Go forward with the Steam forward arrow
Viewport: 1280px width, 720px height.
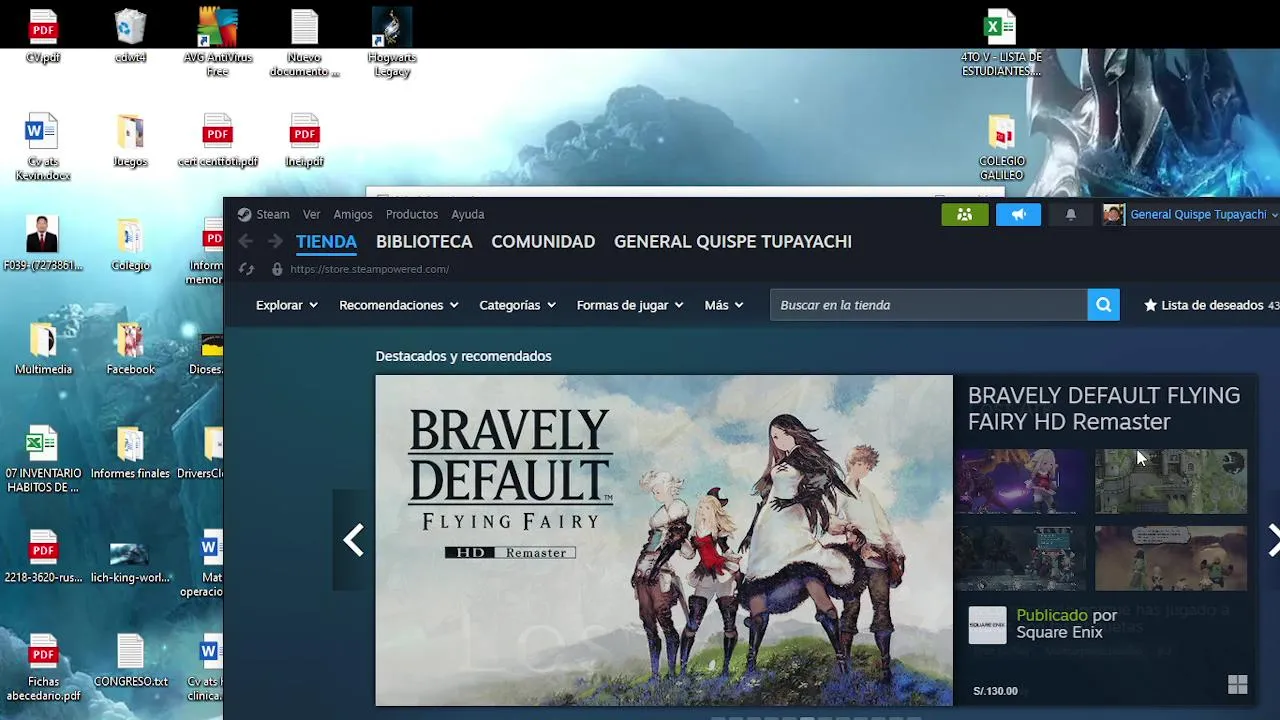pos(275,241)
